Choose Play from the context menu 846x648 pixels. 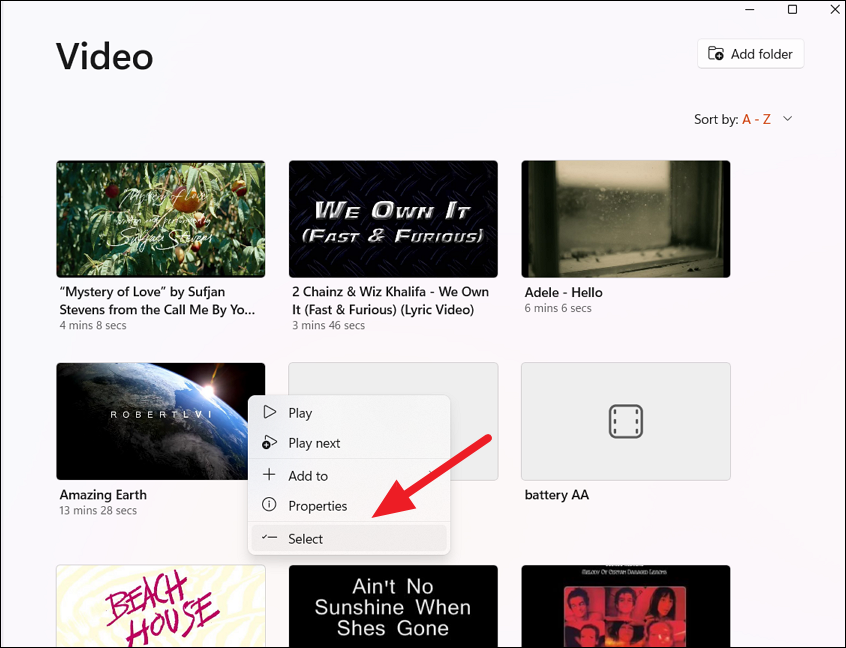pos(349,413)
